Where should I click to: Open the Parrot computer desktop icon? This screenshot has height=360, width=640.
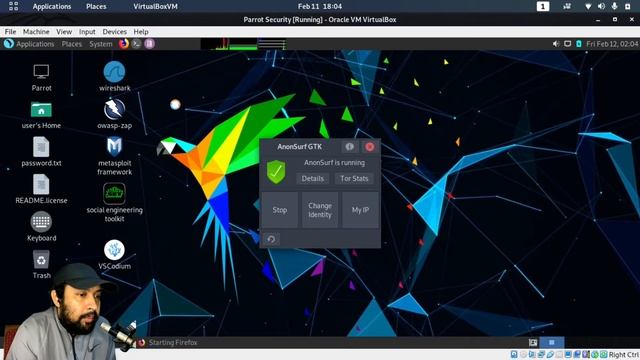[x=41, y=72]
